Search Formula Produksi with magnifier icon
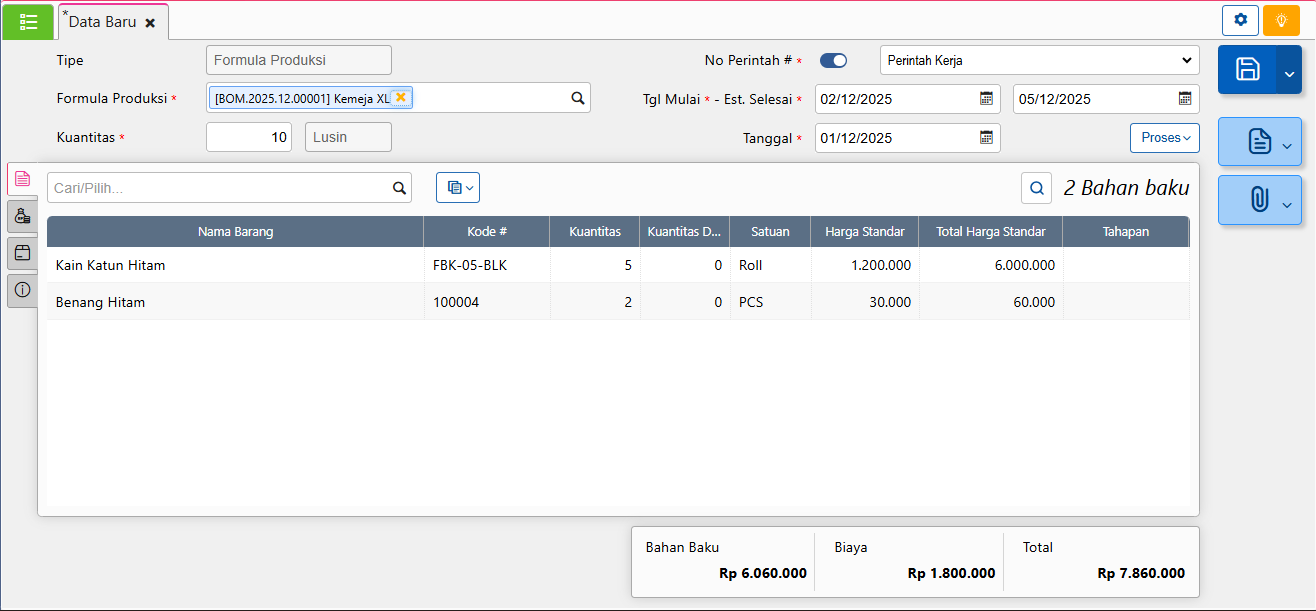This screenshot has height=611, width=1316. (x=577, y=98)
